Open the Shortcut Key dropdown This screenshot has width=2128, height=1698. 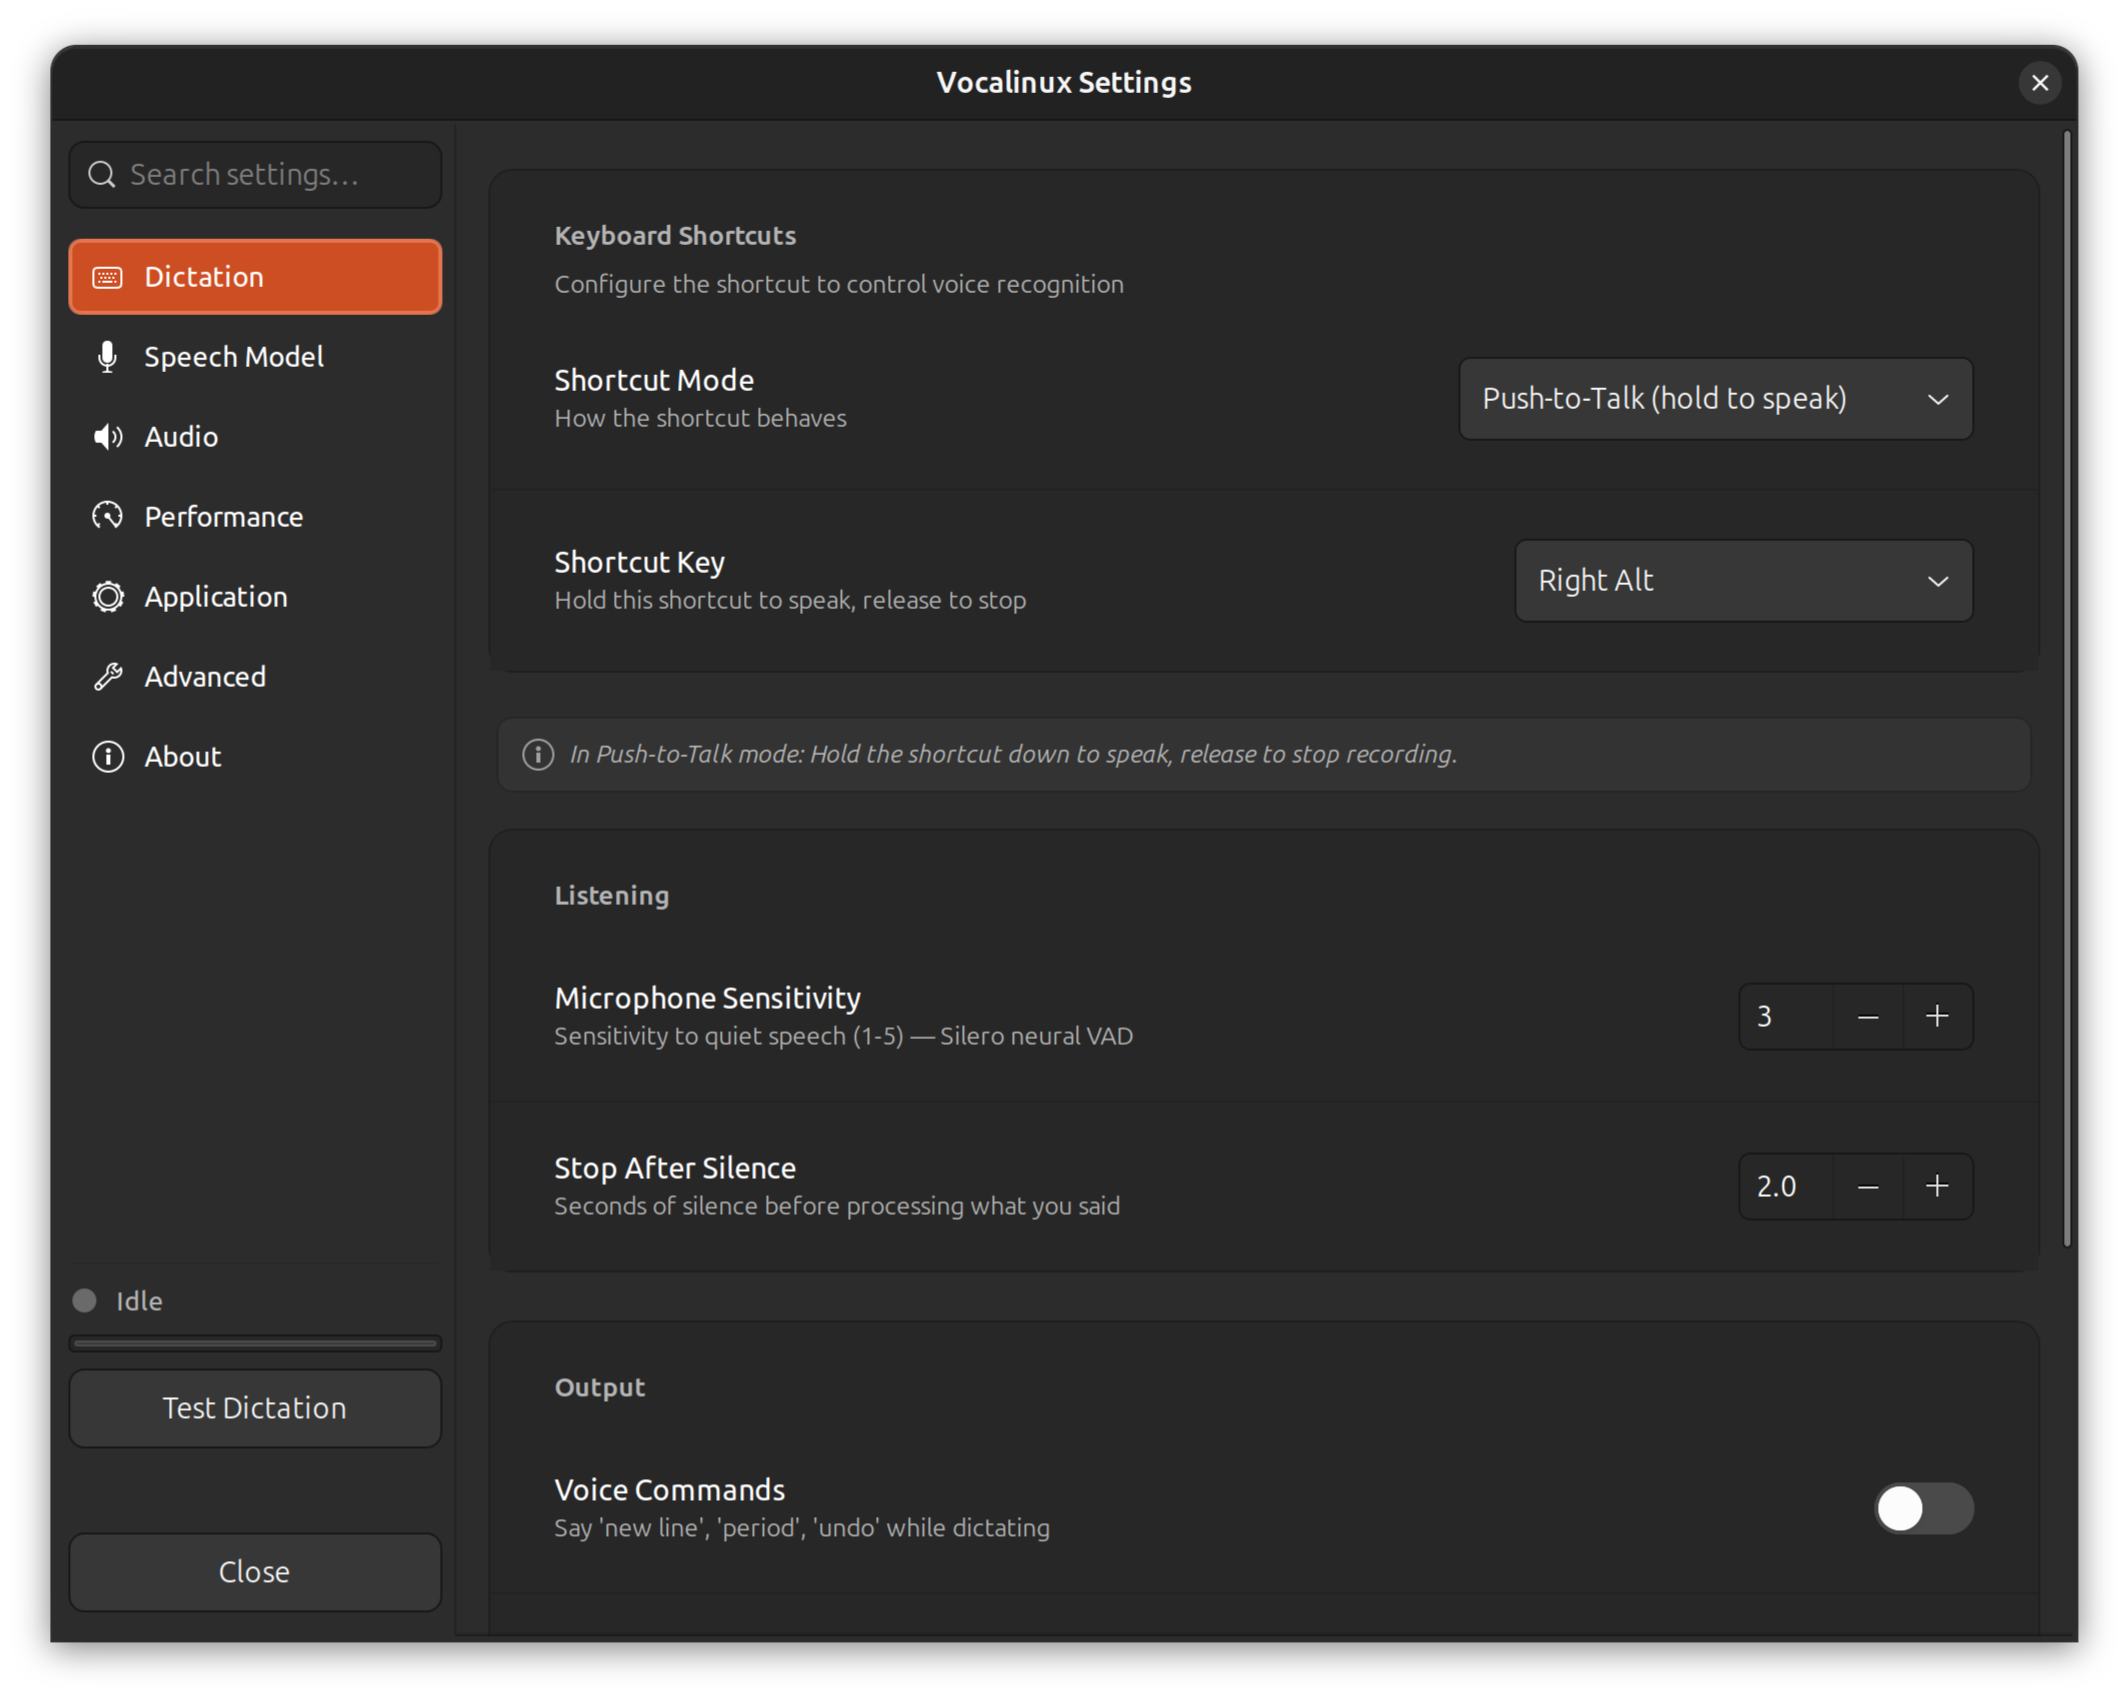pos(1743,581)
